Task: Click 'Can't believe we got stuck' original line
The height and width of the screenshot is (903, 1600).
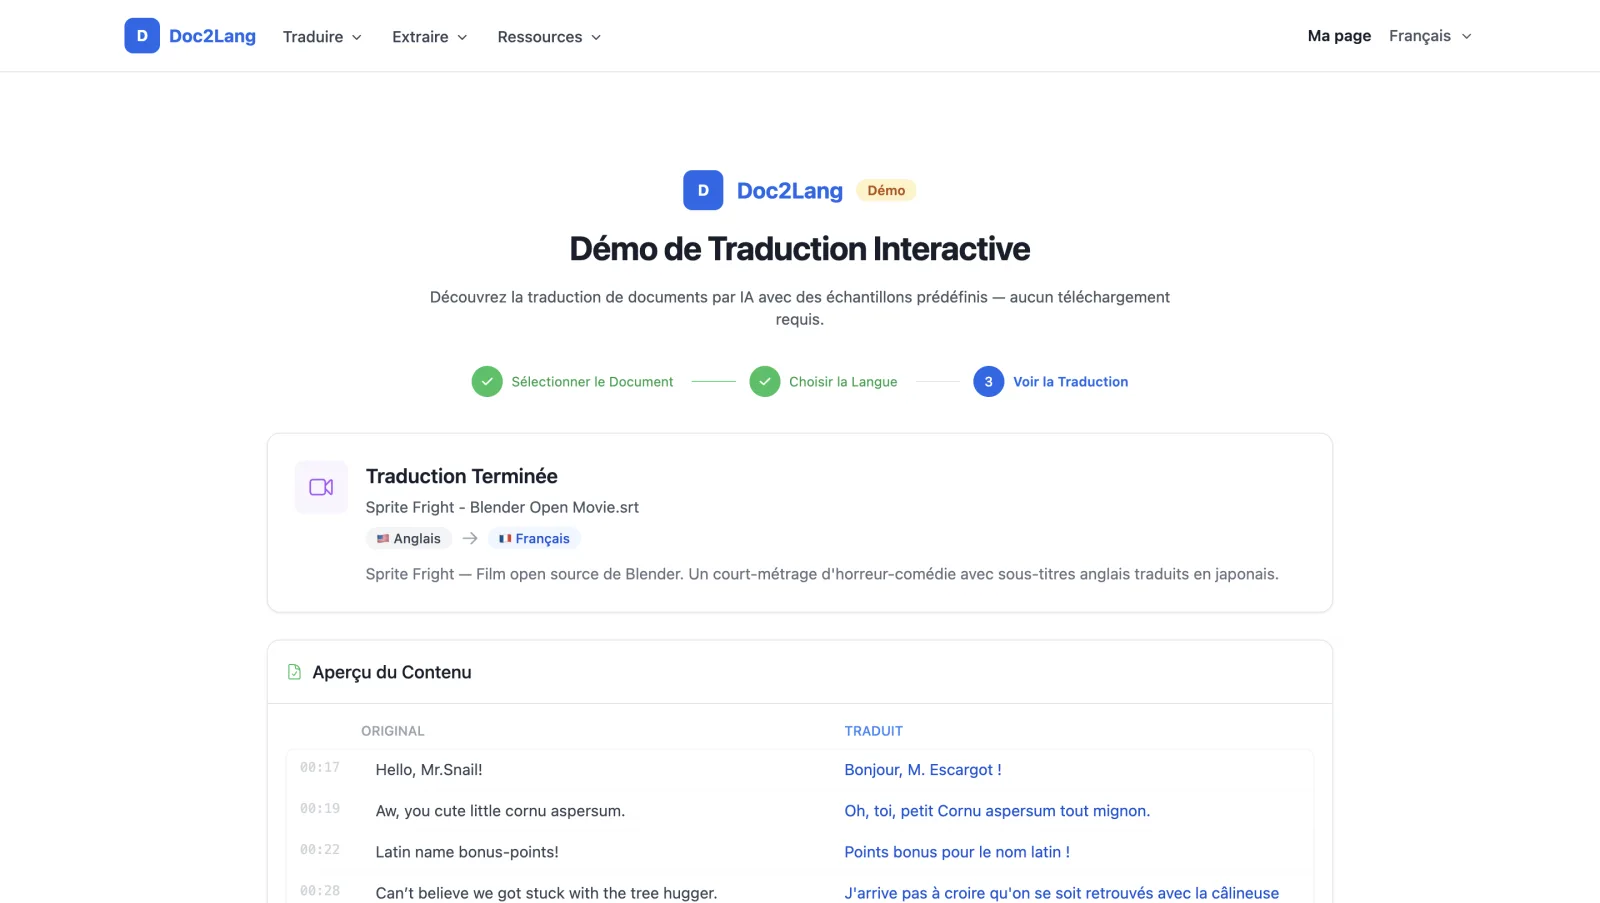Action: point(546,893)
